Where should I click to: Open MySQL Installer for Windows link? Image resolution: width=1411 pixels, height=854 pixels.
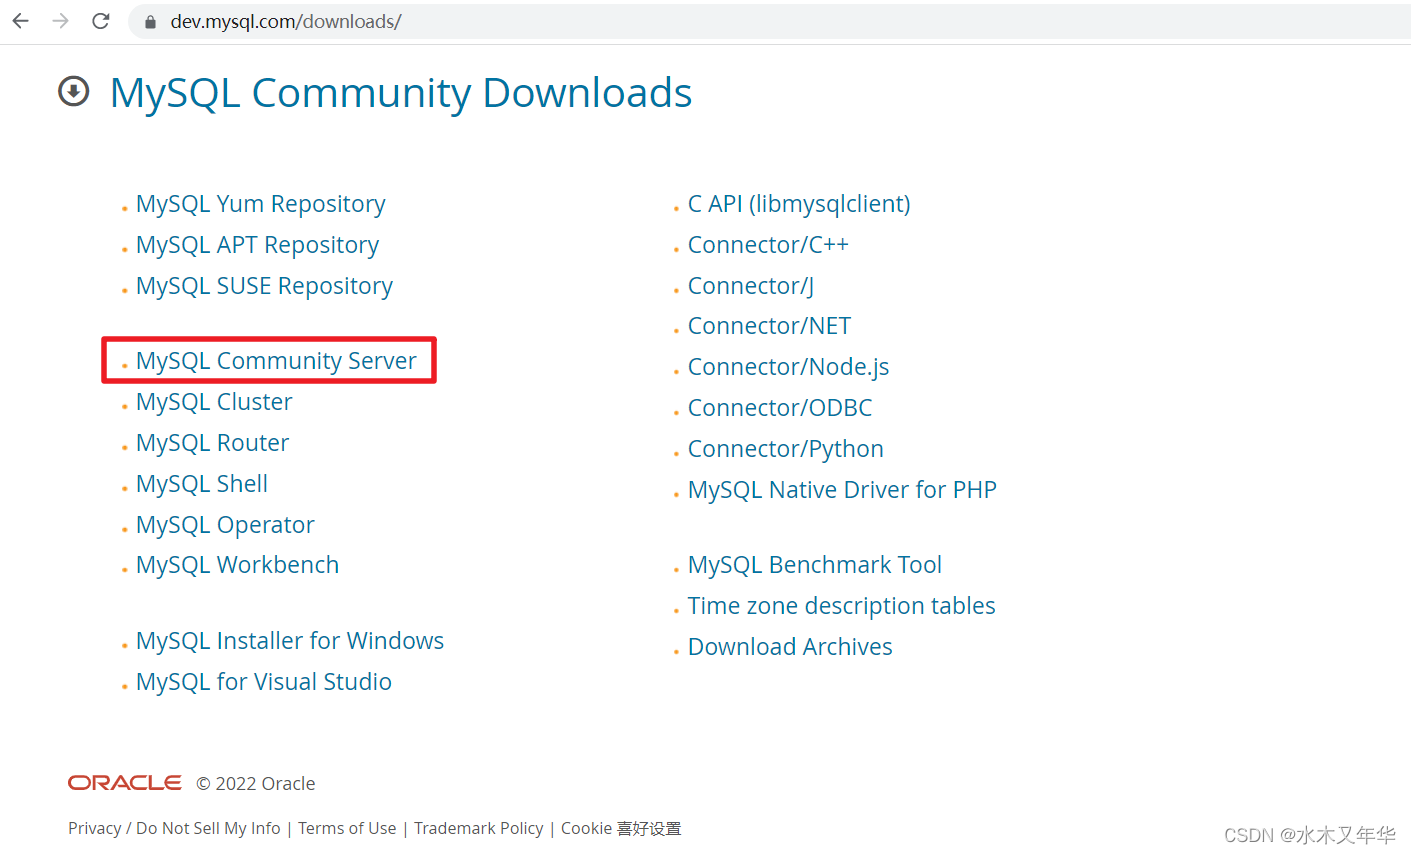(290, 641)
